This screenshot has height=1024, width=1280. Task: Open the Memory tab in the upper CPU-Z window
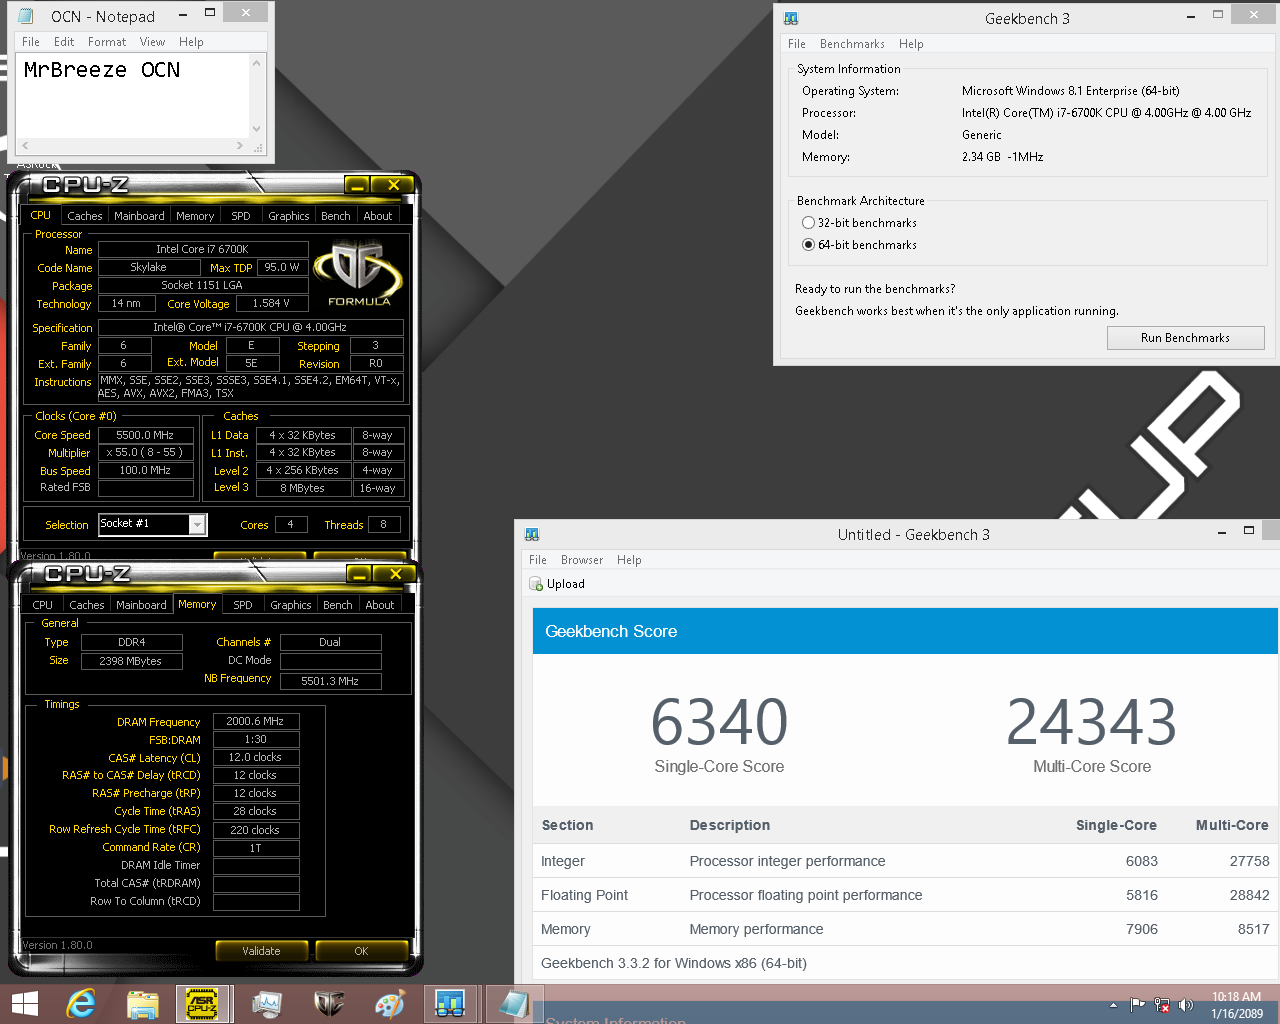[195, 216]
